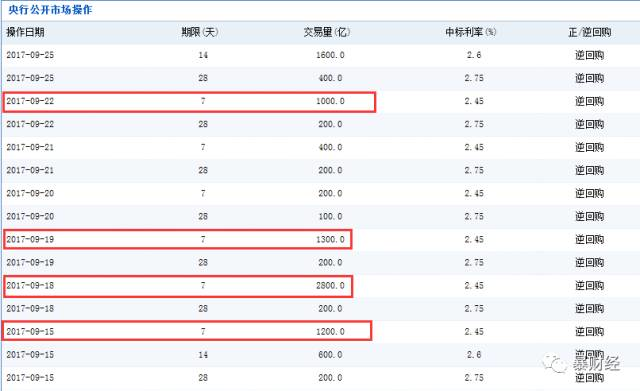
Task: Select the last 2017-09-15 28-day row date
Action: (x=30, y=378)
